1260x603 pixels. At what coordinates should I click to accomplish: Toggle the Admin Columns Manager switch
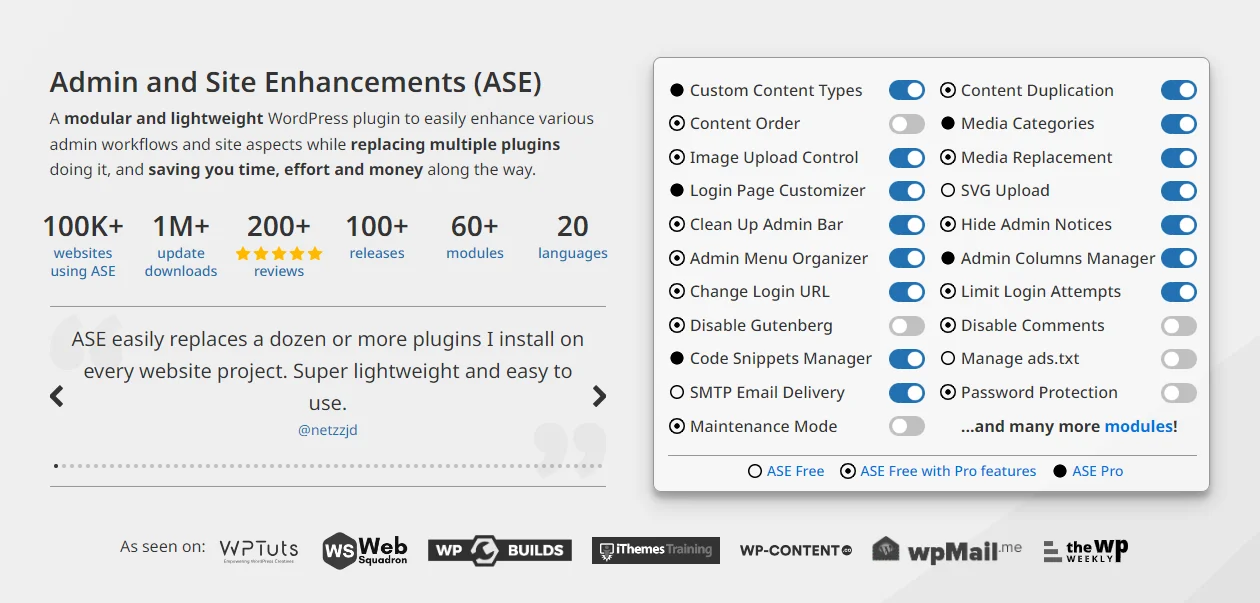(x=1179, y=258)
